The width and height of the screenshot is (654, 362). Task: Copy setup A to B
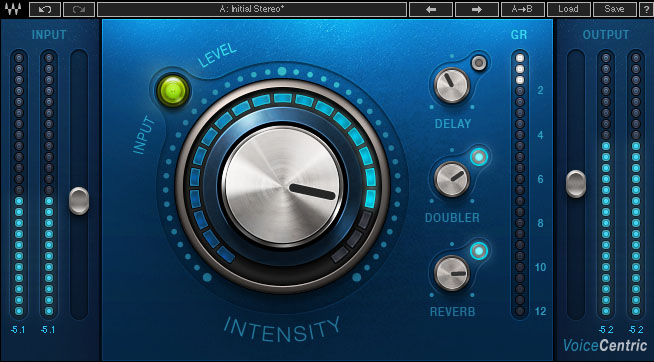[x=523, y=9]
